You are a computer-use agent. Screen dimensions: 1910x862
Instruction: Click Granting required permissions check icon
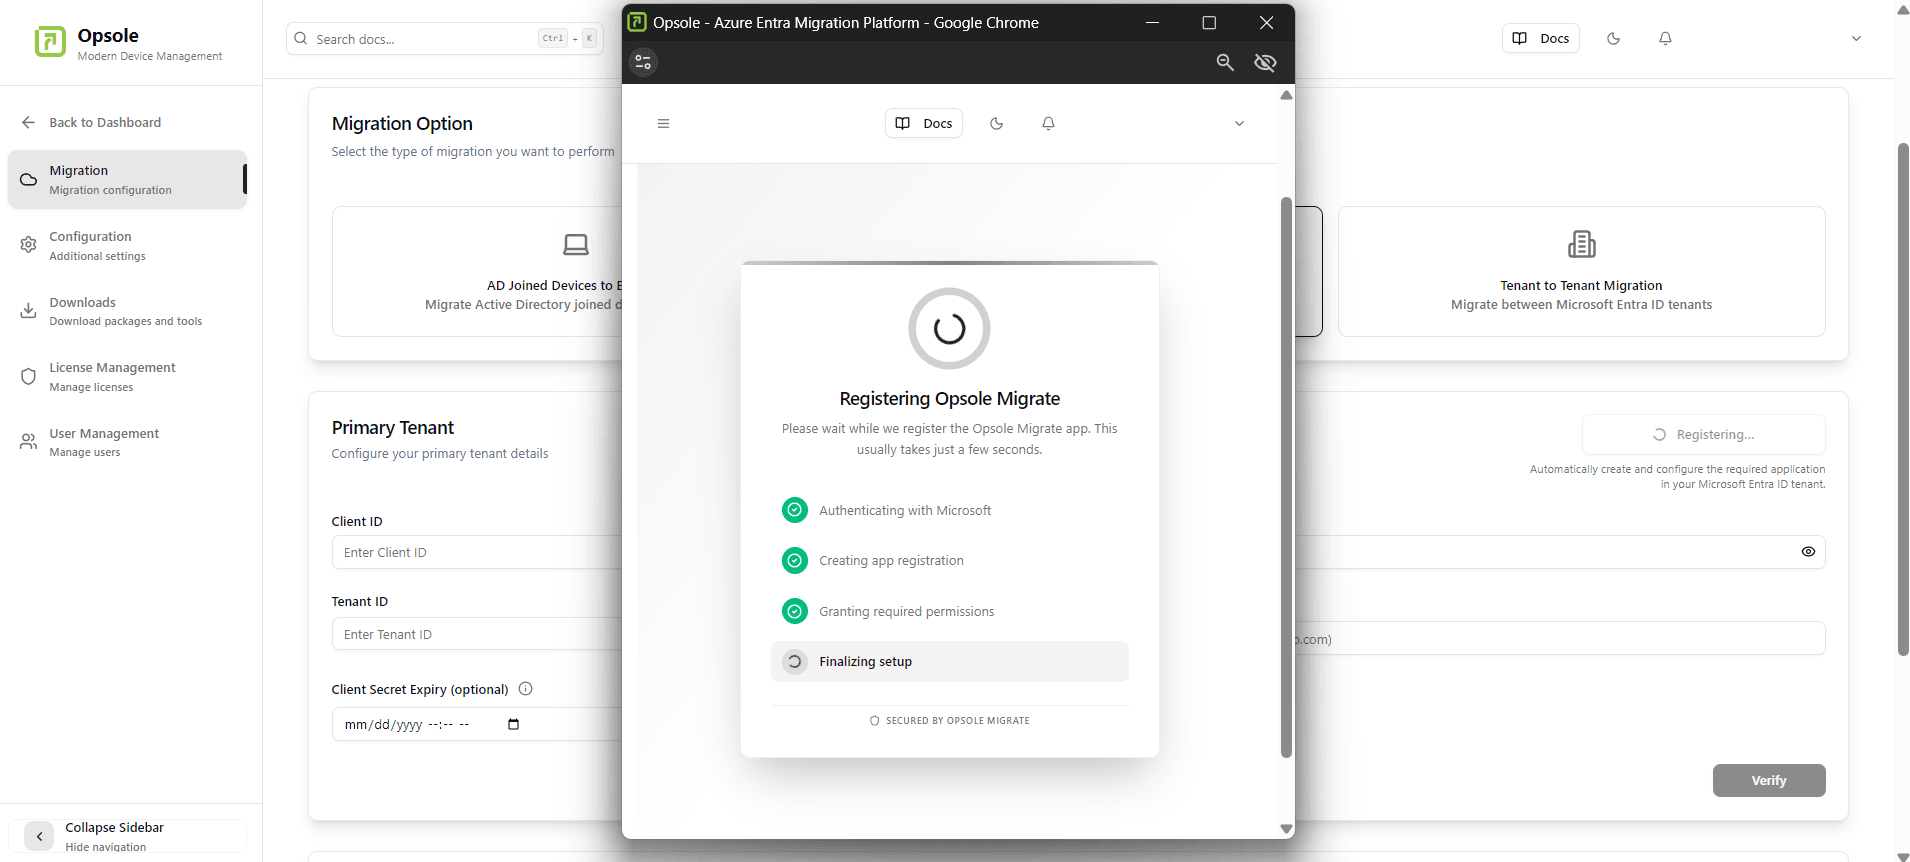pyautogui.click(x=794, y=611)
